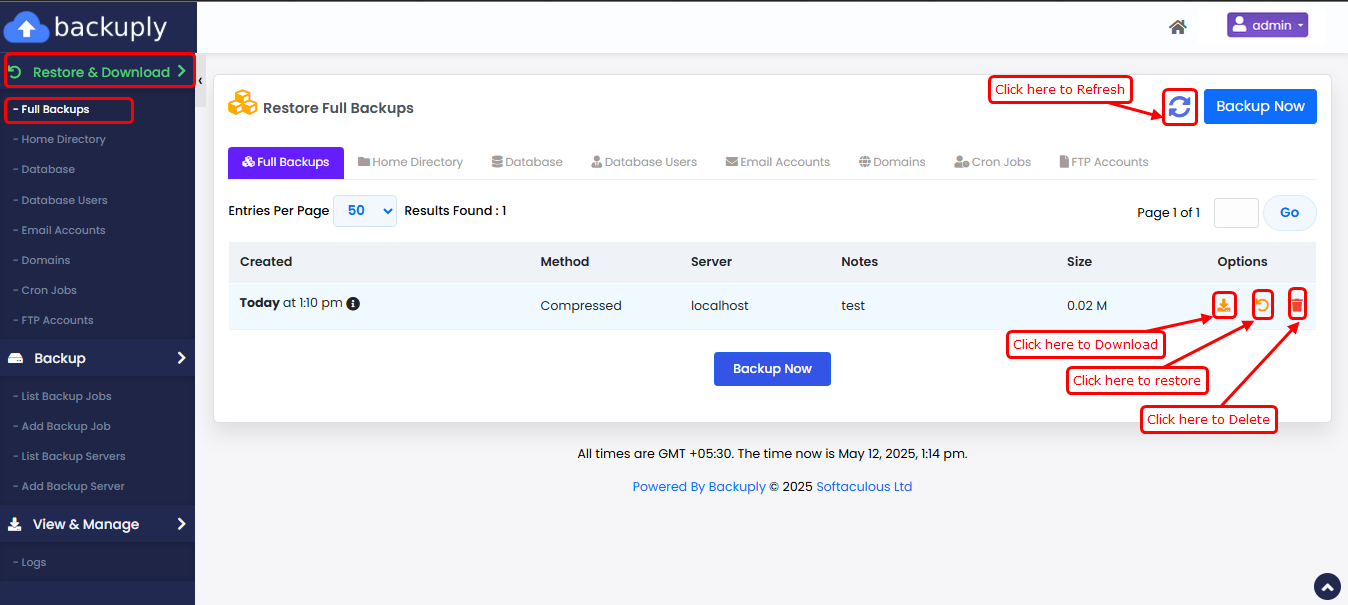Collapse the sidebar using the arrow handle
This screenshot has height=605, width=1348.
point(200,80)
